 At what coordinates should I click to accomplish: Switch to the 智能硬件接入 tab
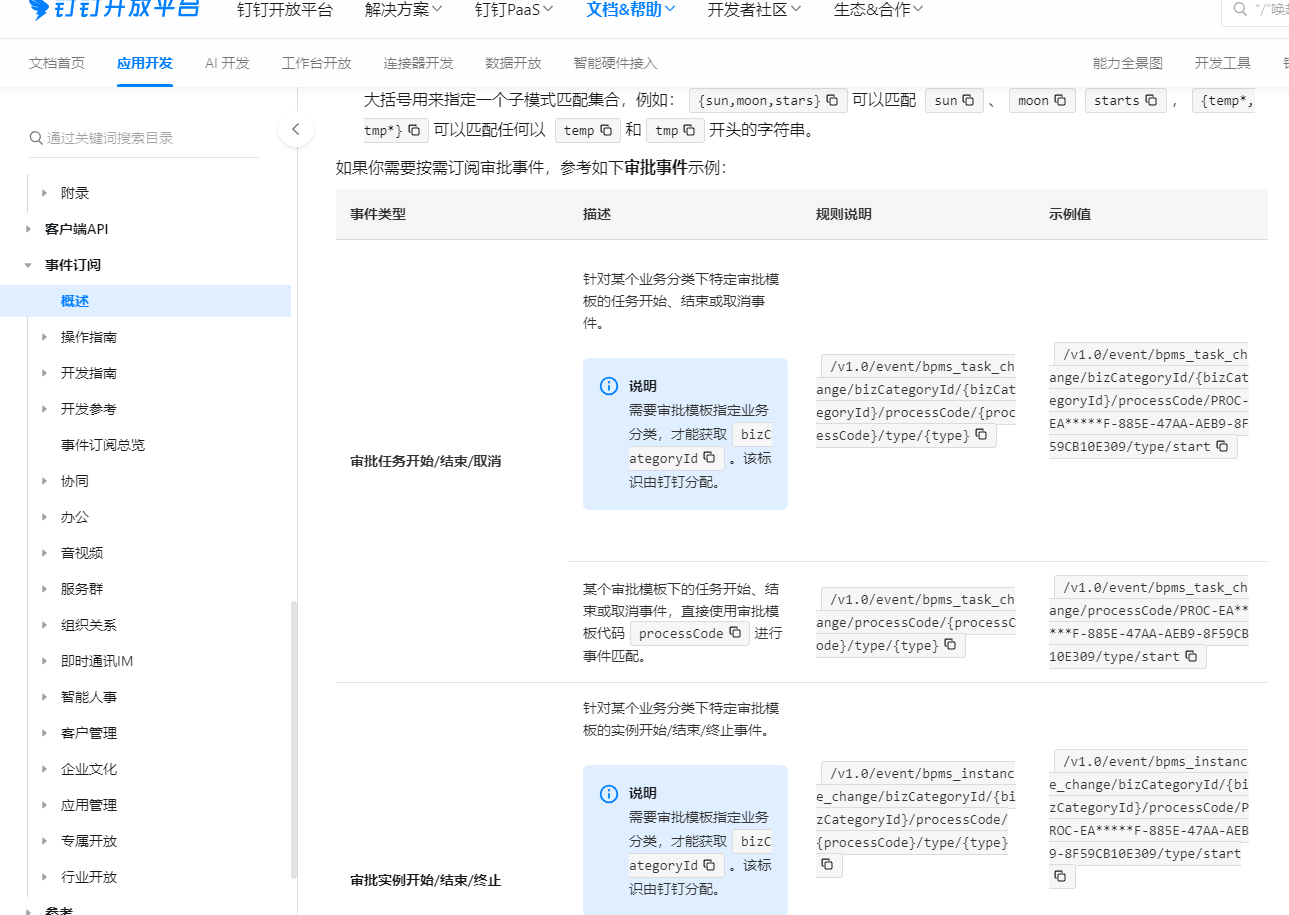click(x=615, y=63)
